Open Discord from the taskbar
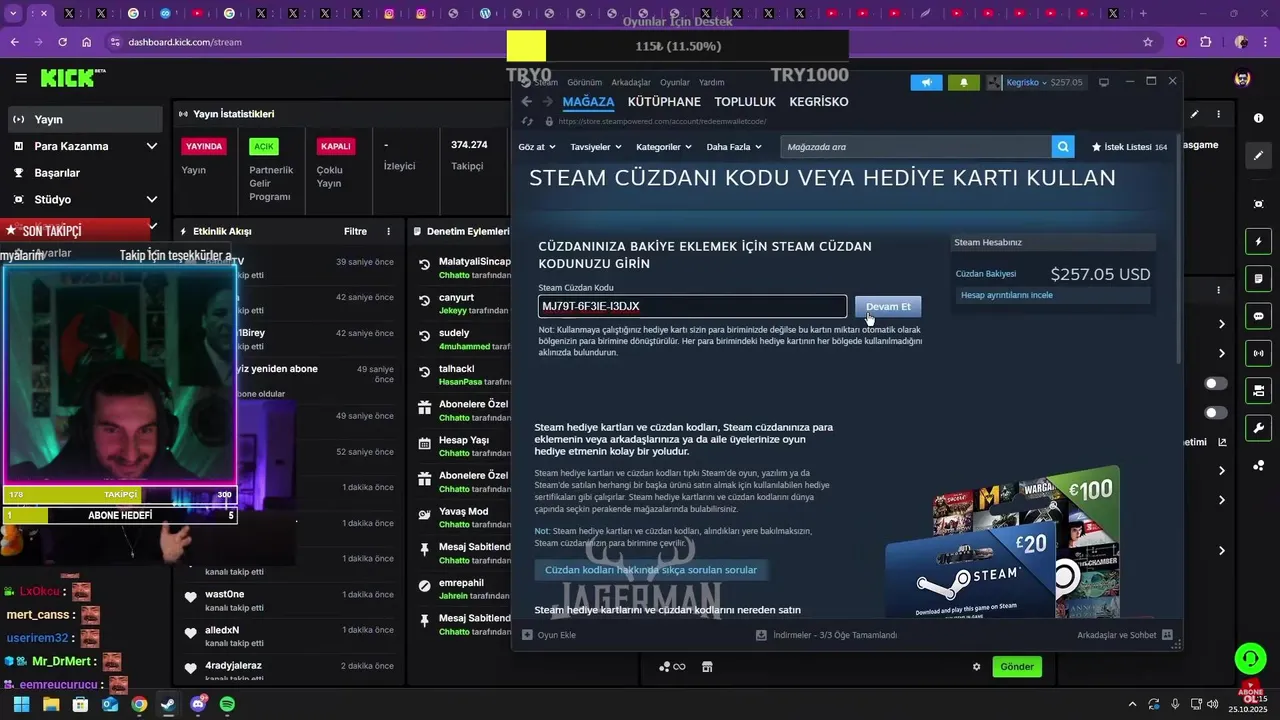Screen dimensions: 1280x720 pos(198,704)
